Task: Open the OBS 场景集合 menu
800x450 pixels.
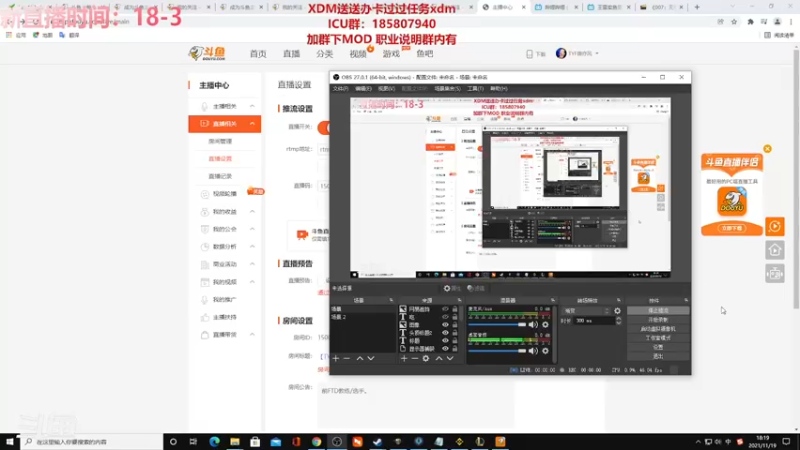Action: tap(447, 89)
